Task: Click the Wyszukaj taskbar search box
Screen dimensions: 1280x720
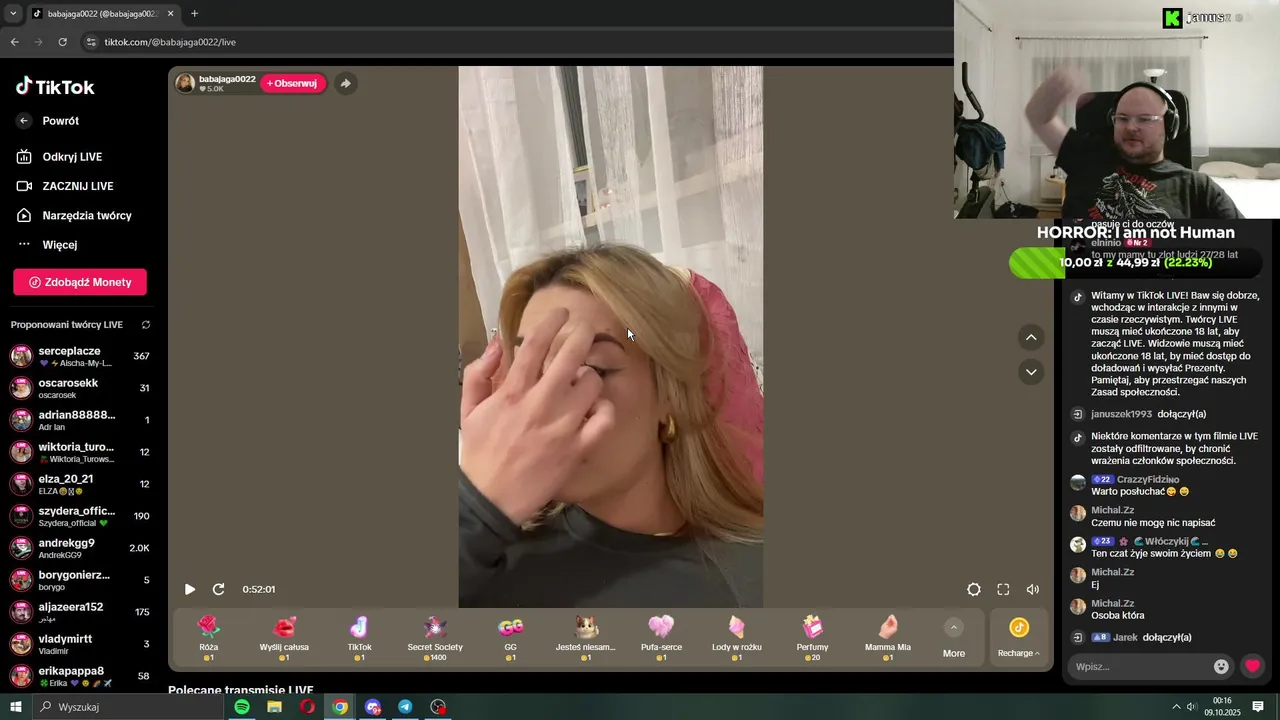Action: pos(127,707)
